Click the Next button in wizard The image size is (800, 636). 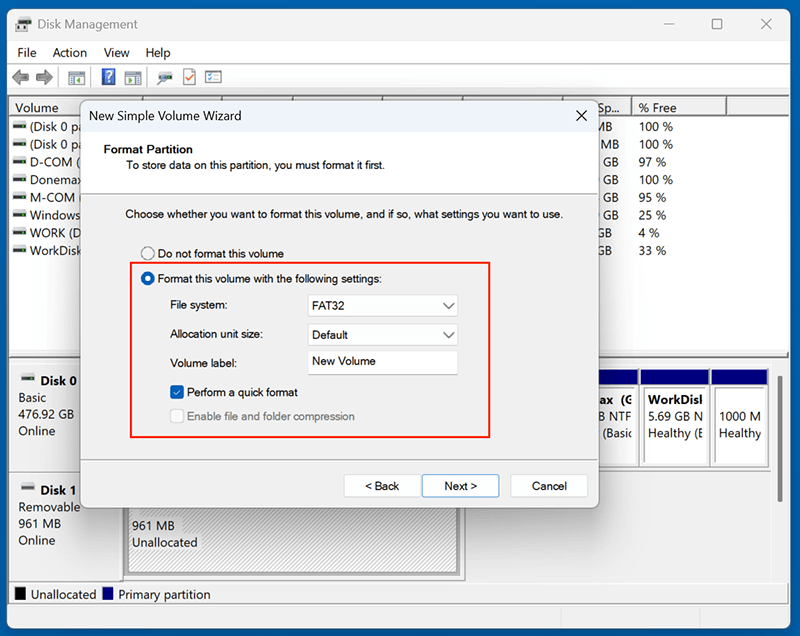(460, 486)
